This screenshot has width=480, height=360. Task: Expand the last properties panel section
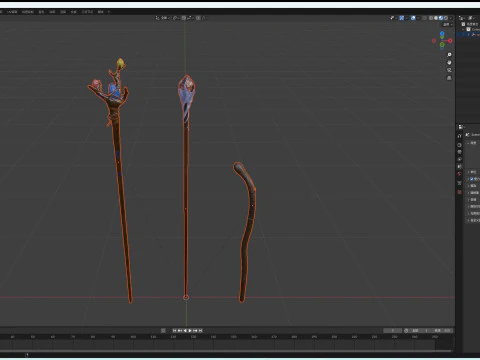click(x=468, y=220)
